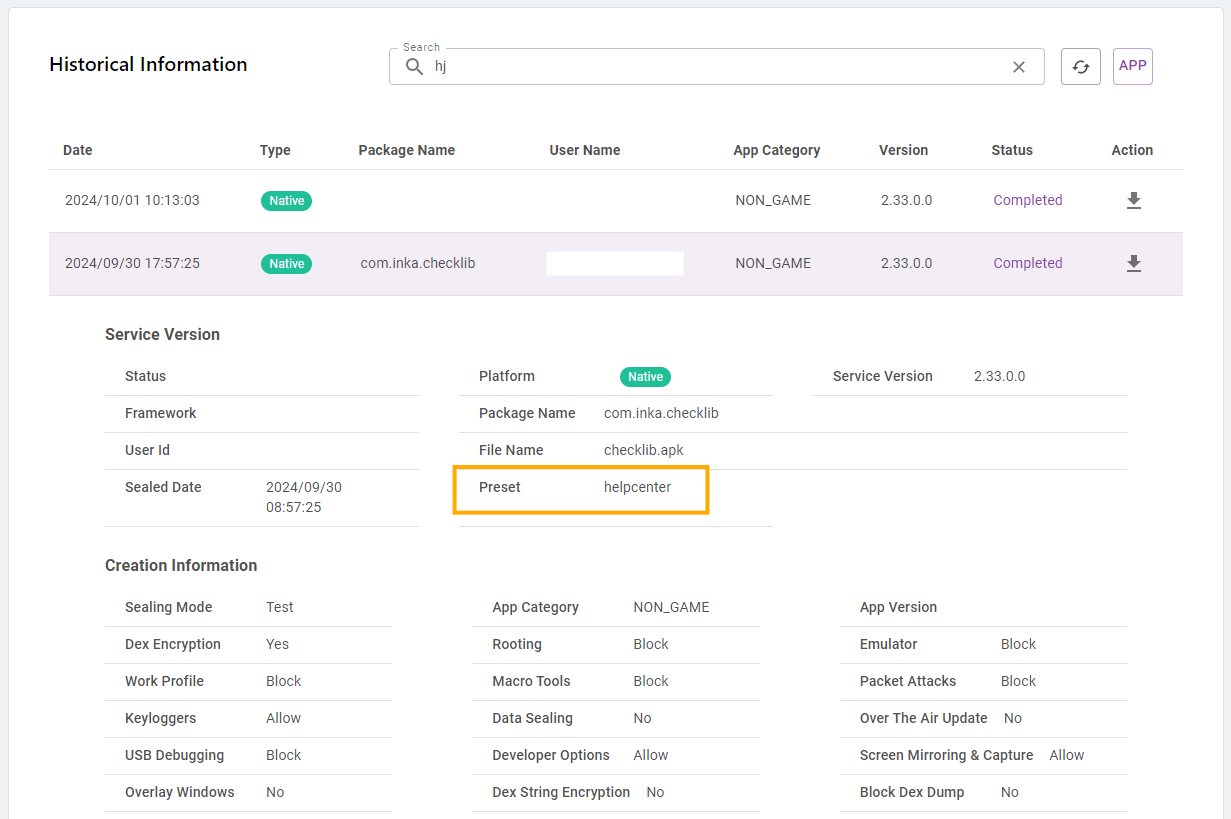
Task: Select the Preset value helpcenter
Action: [x=637, y=487]
